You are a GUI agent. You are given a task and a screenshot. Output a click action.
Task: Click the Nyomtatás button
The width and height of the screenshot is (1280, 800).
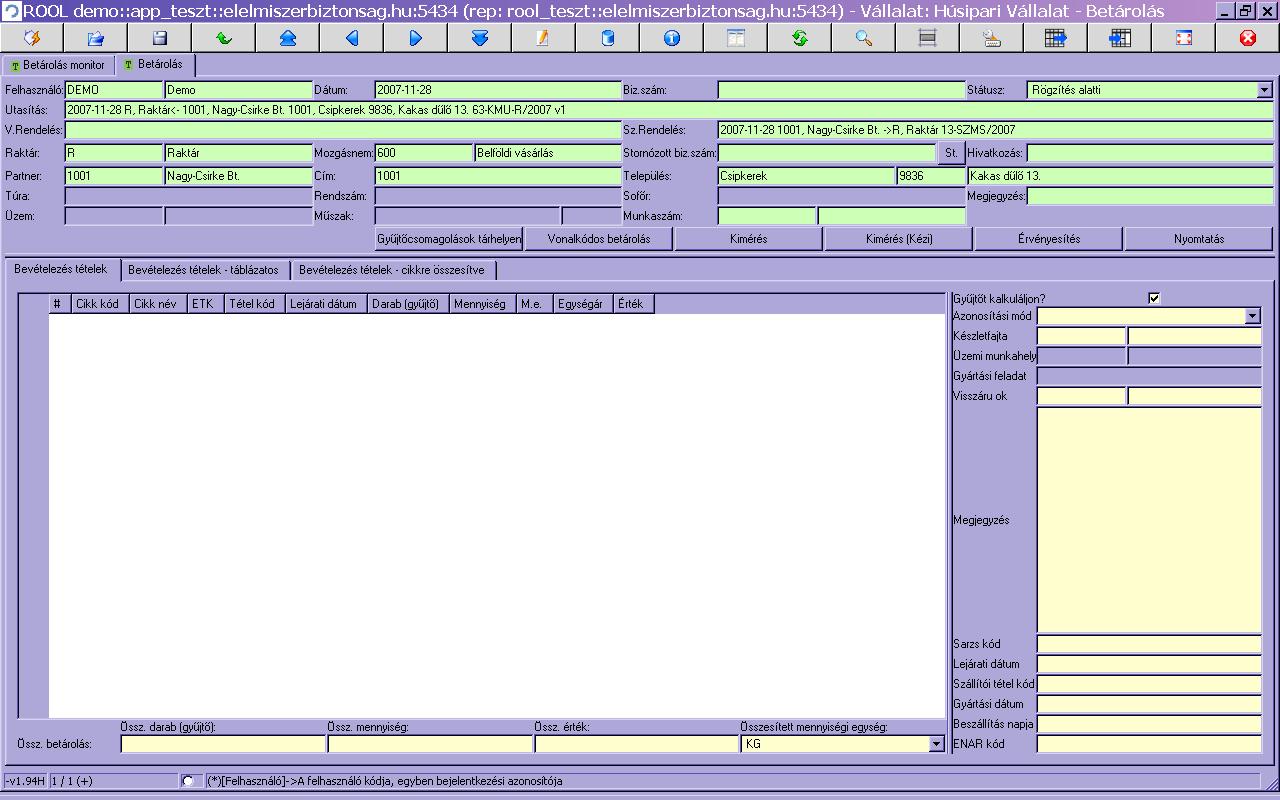[1198, 239]
